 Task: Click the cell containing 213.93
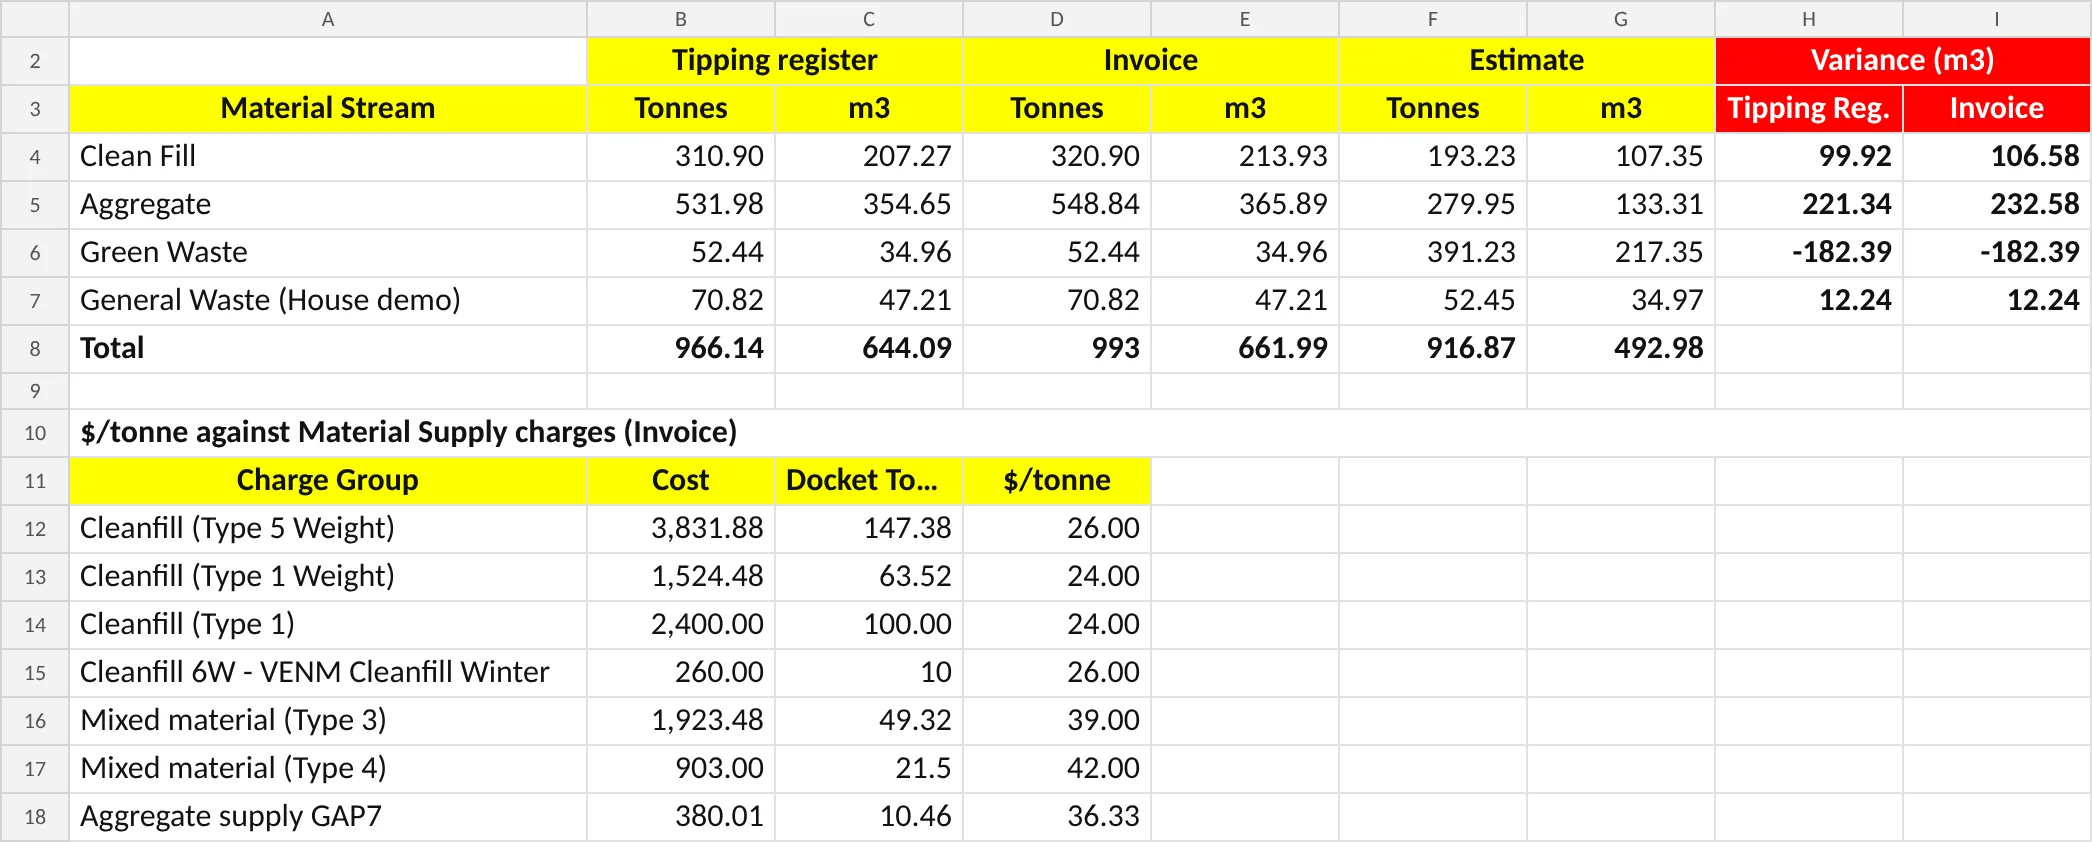[x=1244, y=156]
